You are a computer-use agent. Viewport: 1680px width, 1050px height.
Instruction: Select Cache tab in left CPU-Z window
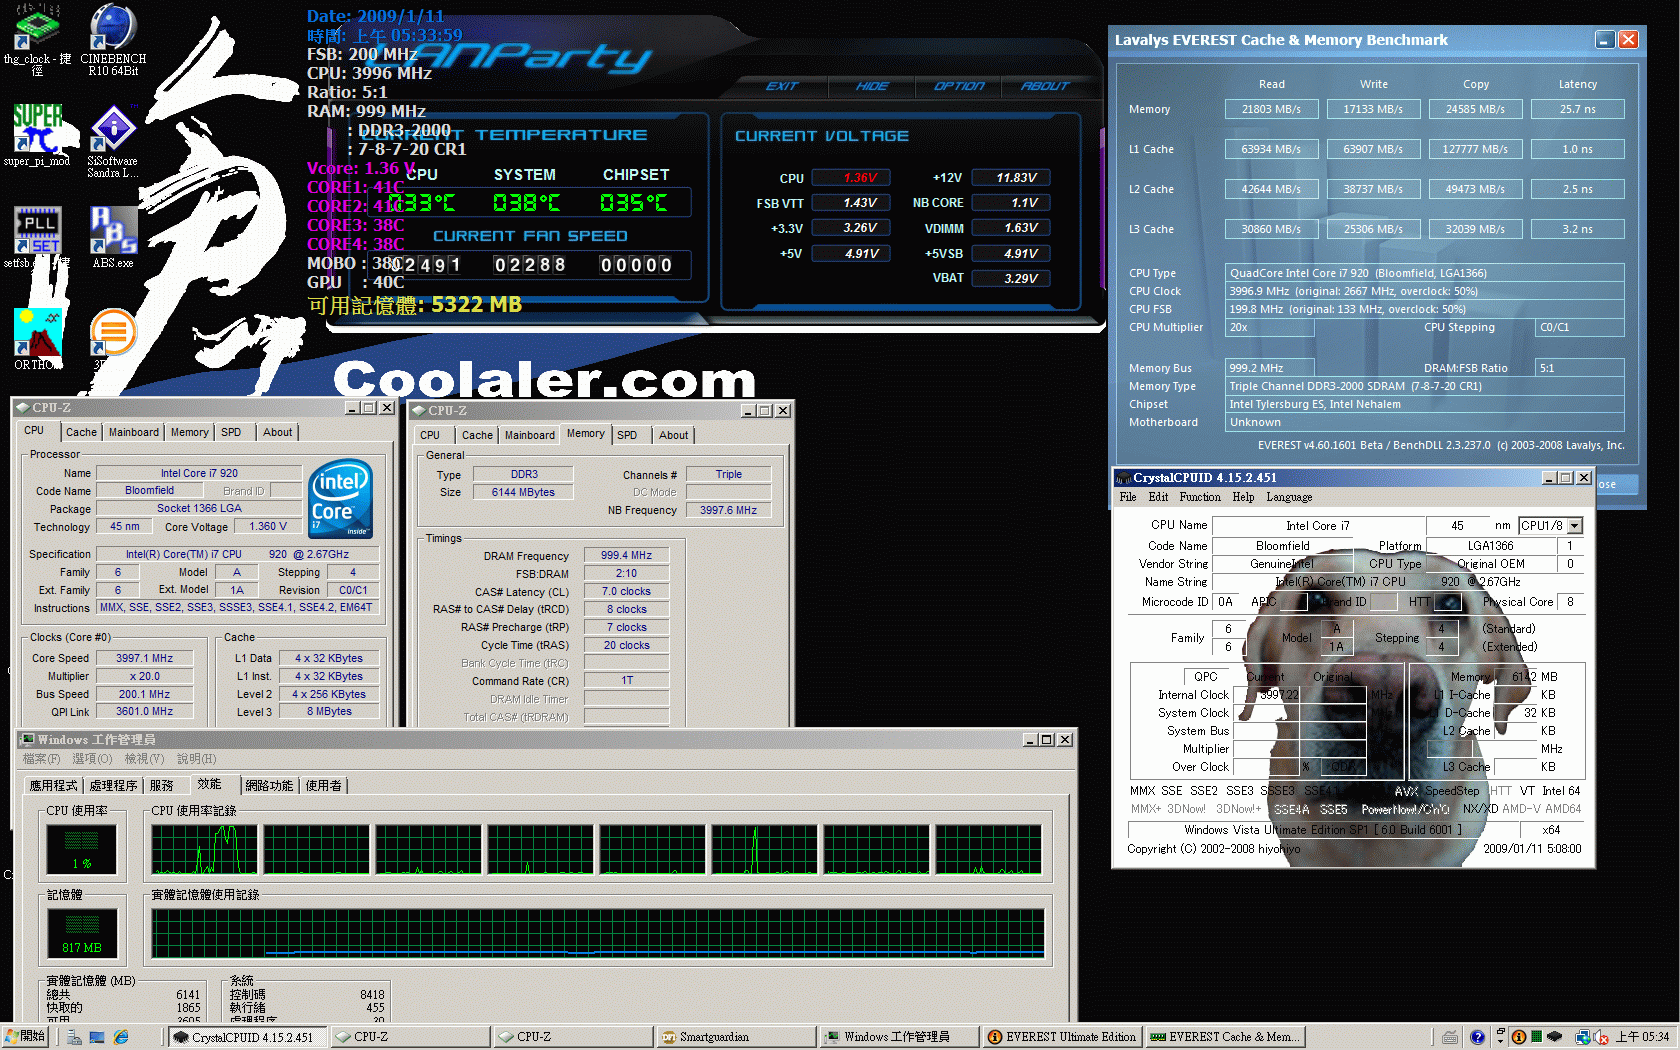[81, 433]
